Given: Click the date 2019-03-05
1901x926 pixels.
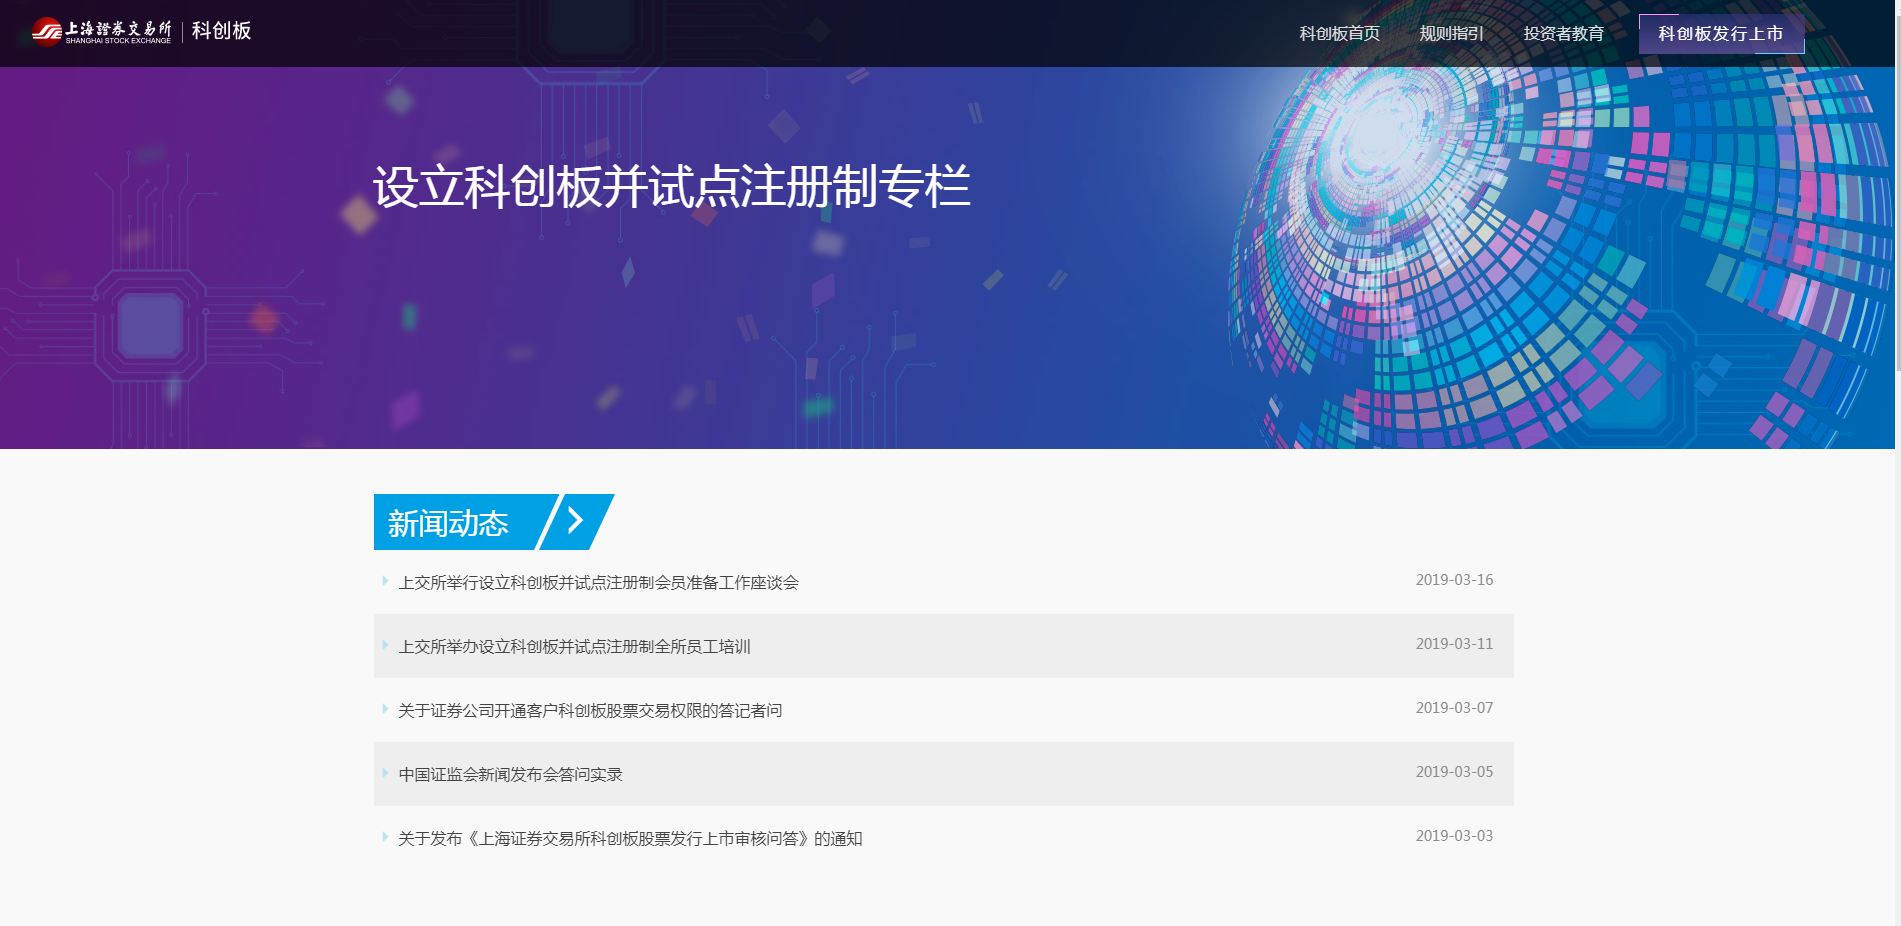Looking at the screenshot, I should [x=1454, y=772].
